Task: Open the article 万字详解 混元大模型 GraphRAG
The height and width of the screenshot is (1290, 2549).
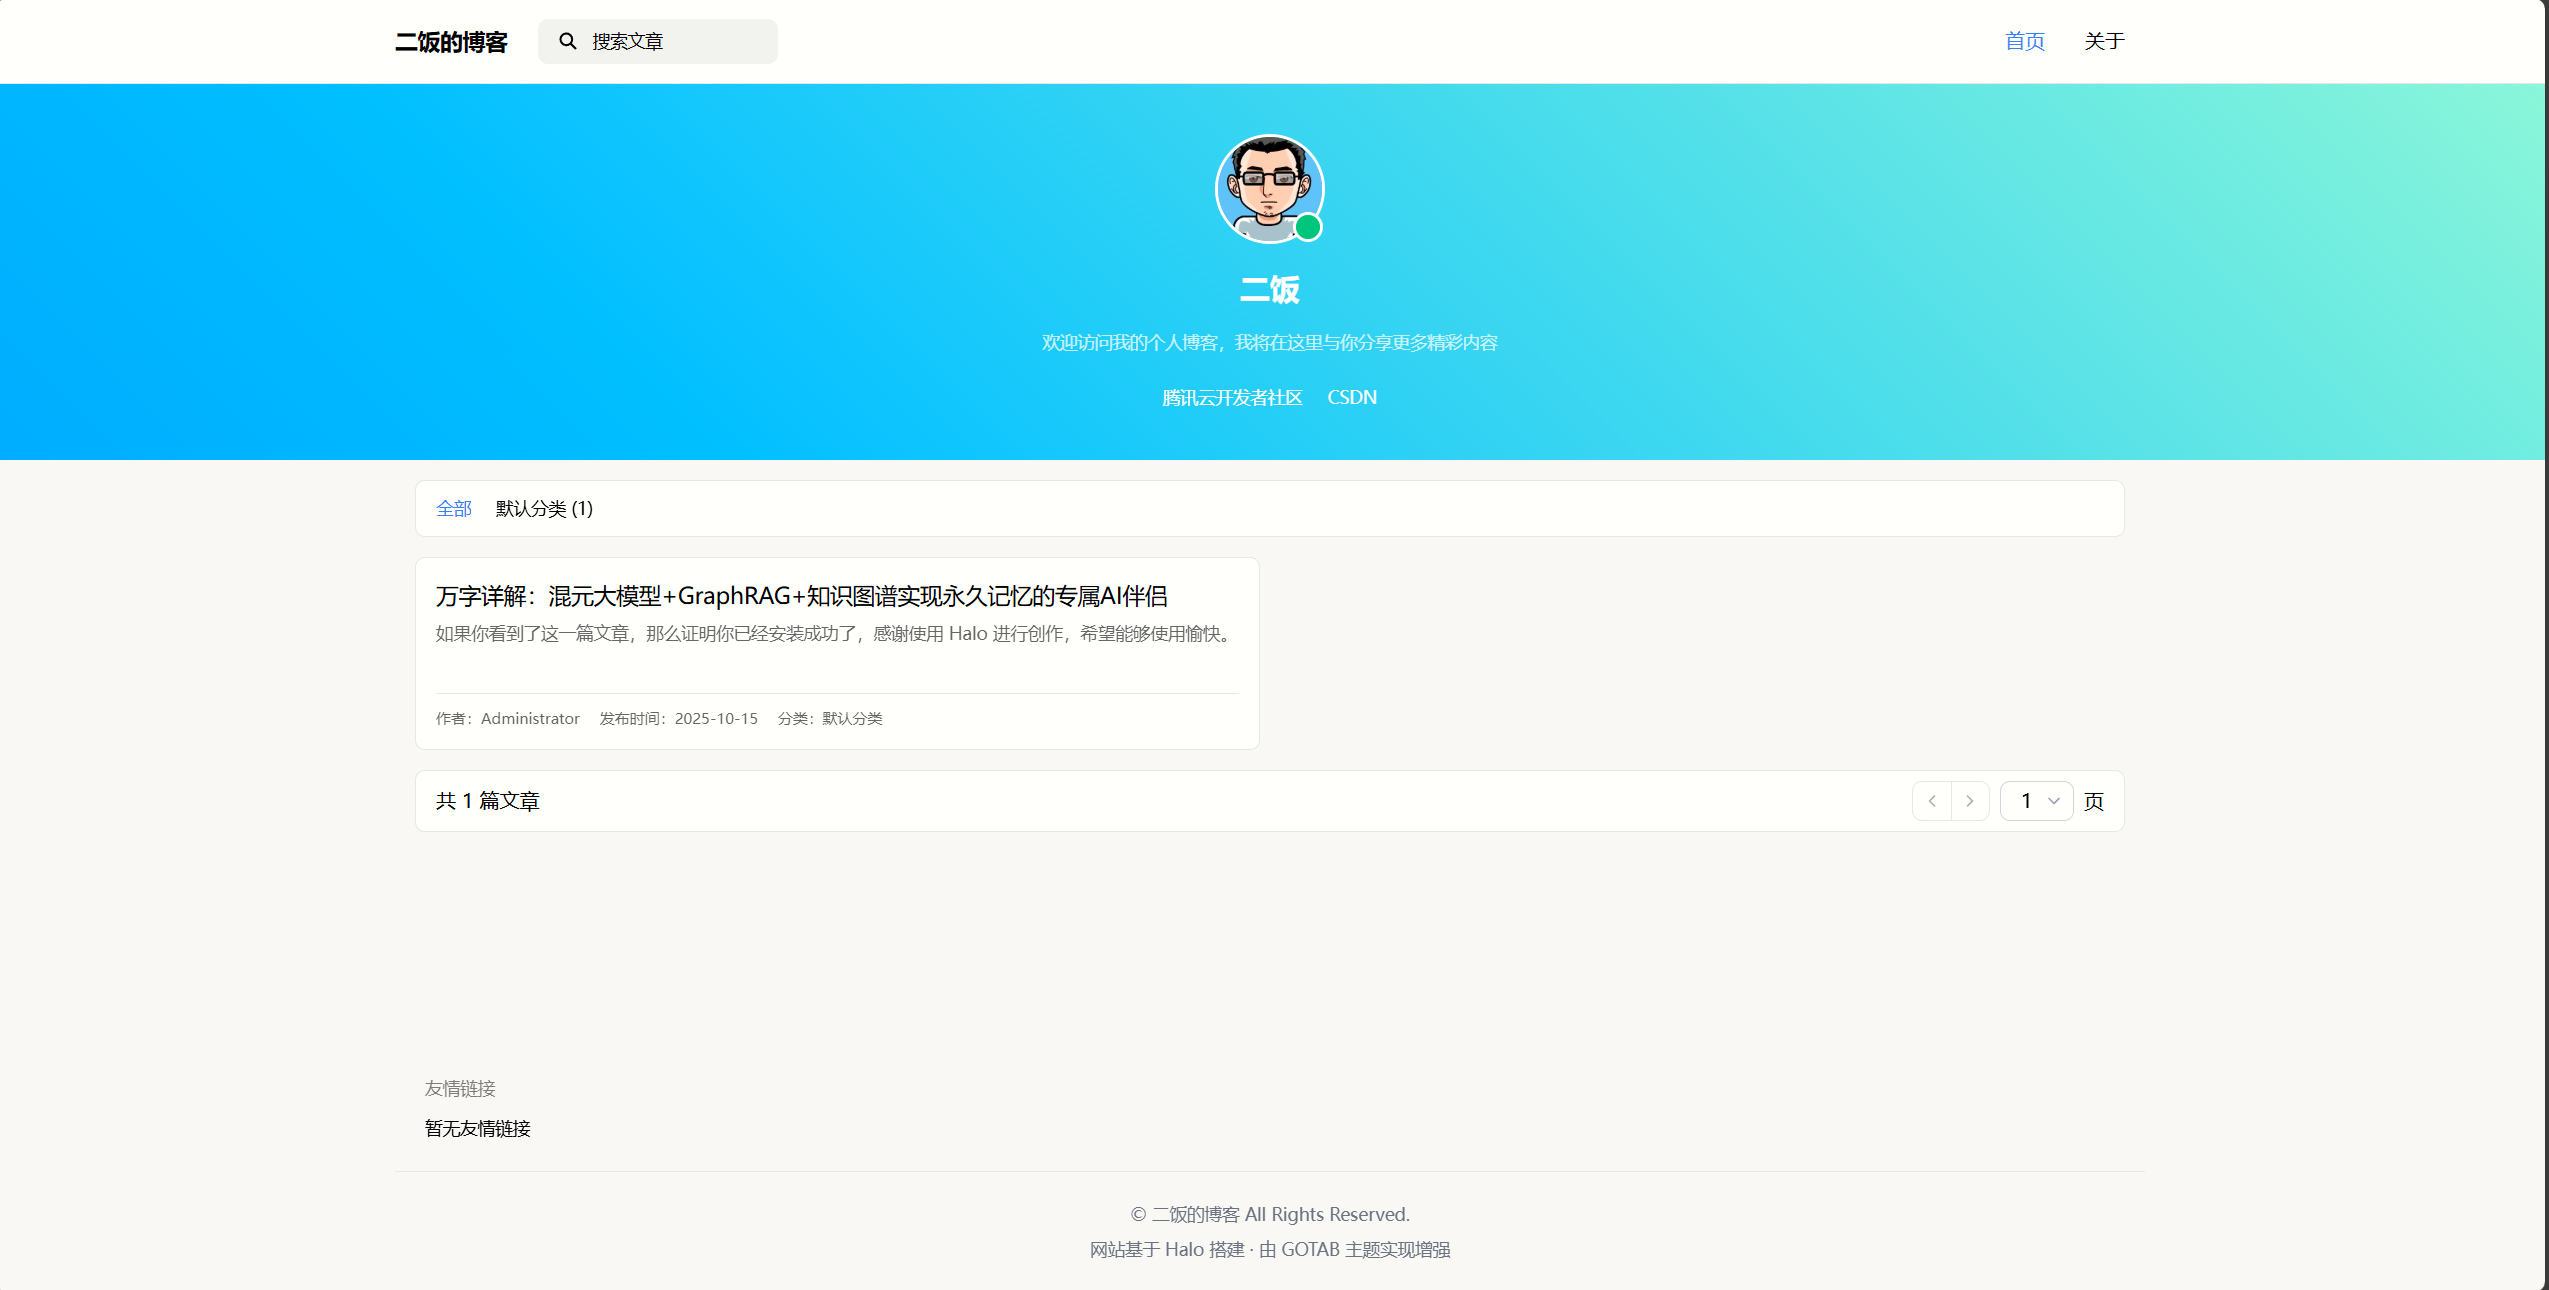Action: (x=801, y=595)
